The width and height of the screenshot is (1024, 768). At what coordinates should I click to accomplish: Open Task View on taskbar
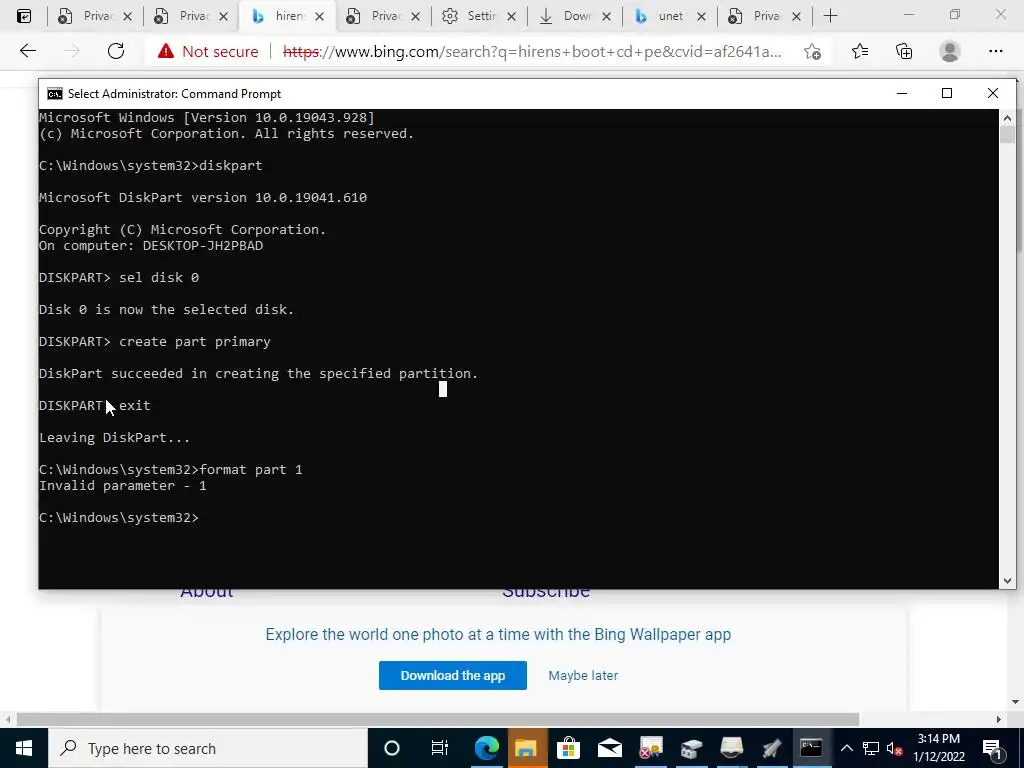[440, 748]
